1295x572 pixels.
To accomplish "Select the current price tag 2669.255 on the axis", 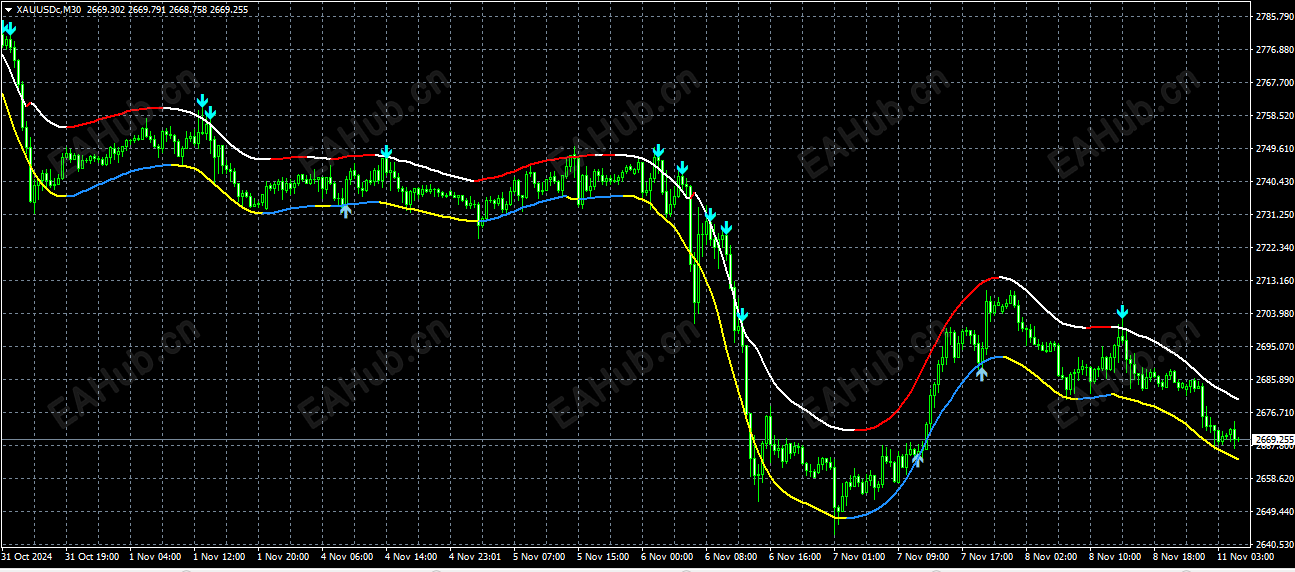I will pyautogui.click(x=1273, y=440).
